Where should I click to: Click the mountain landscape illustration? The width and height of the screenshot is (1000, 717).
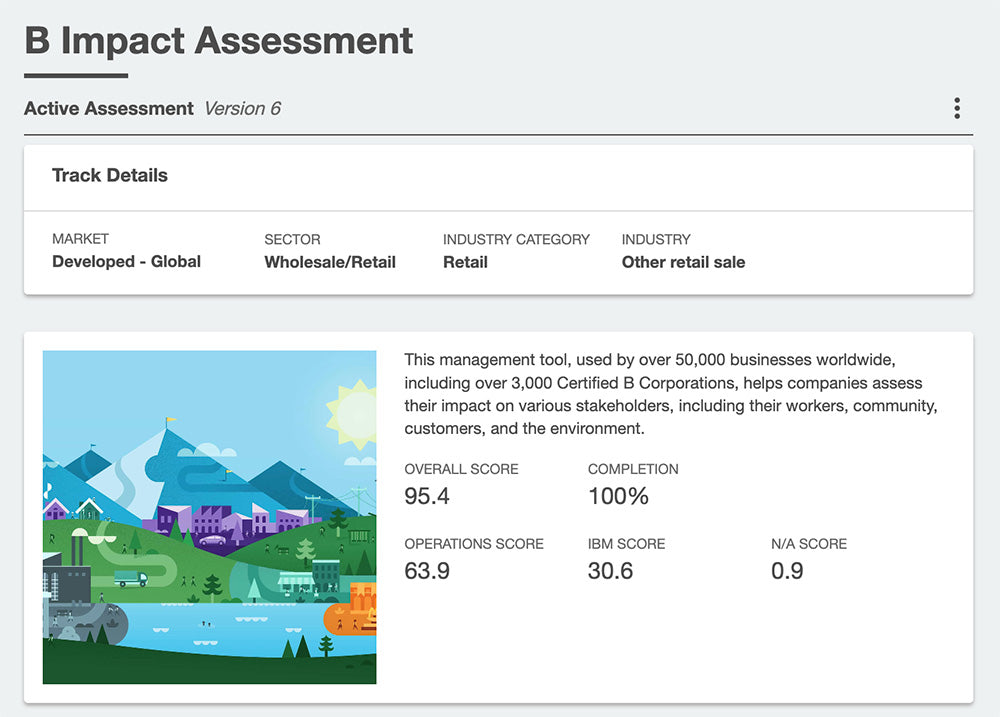pyautogui.click(x=210, y=515)
